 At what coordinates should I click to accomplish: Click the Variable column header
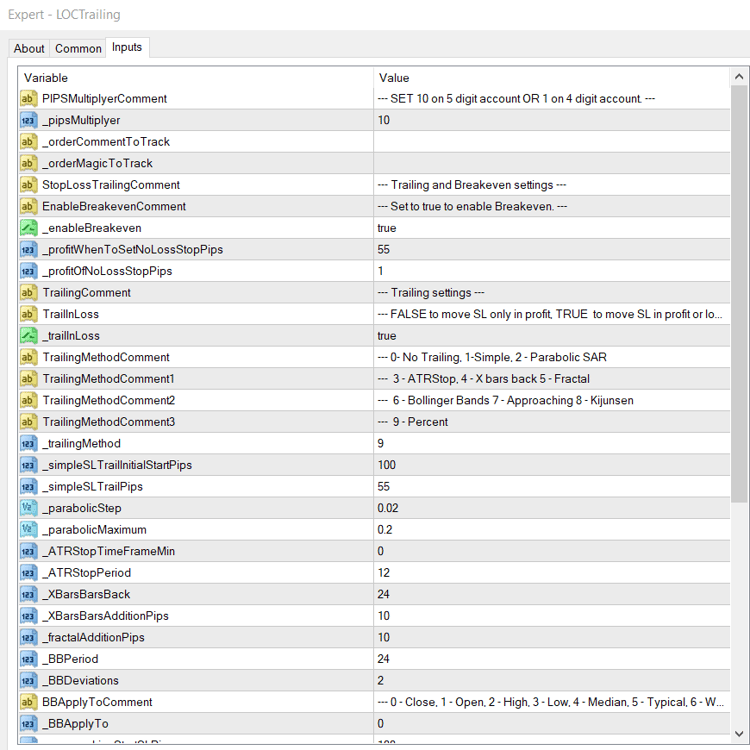196,77
